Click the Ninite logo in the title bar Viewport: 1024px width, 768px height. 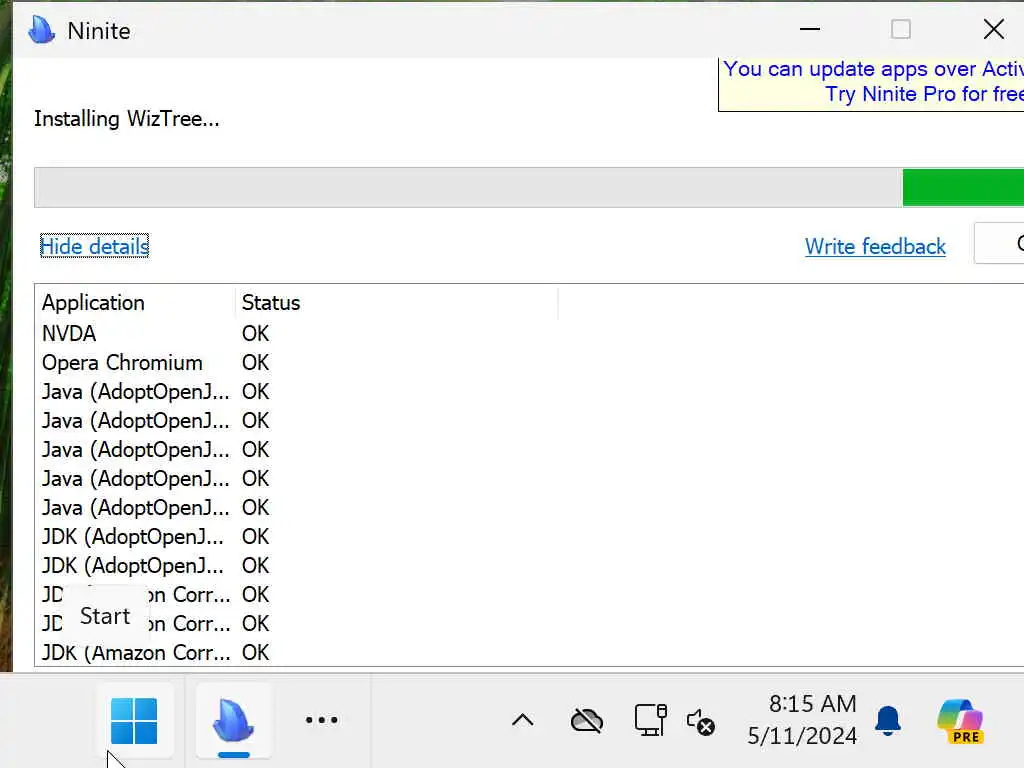tap(42, 30)
